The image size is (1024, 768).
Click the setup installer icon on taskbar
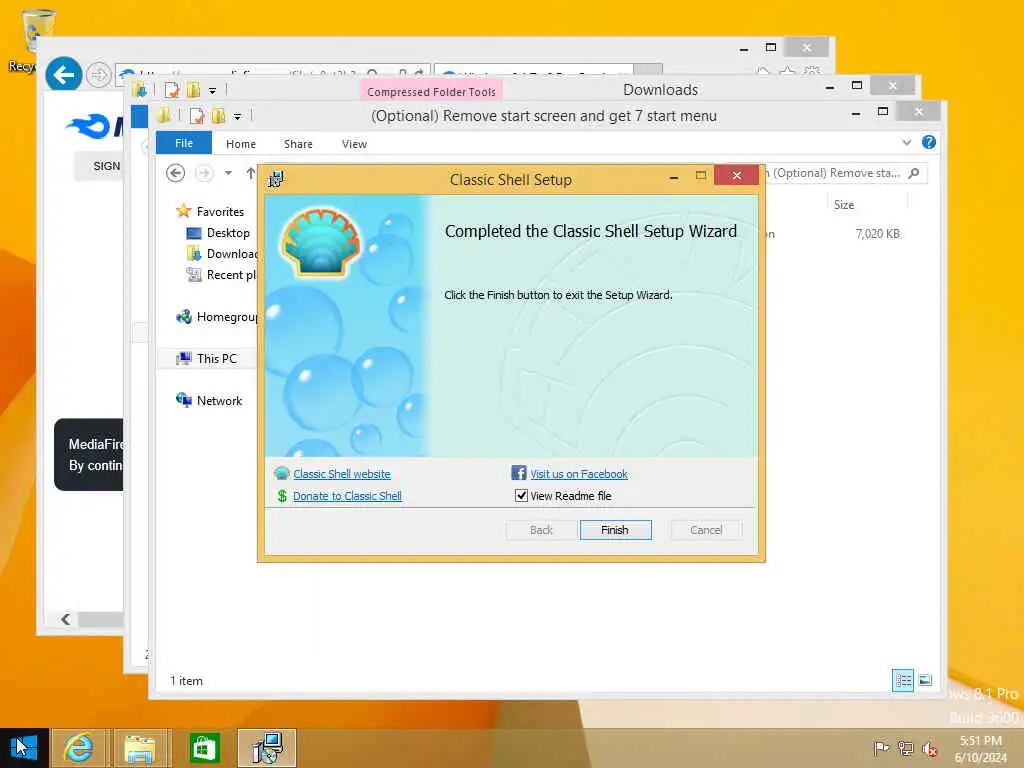tap(267, 748)
